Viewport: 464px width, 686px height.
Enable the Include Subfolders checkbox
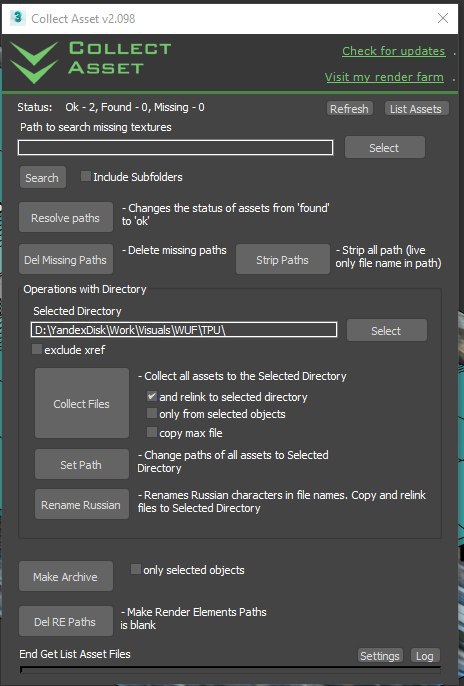pos(86,176)
